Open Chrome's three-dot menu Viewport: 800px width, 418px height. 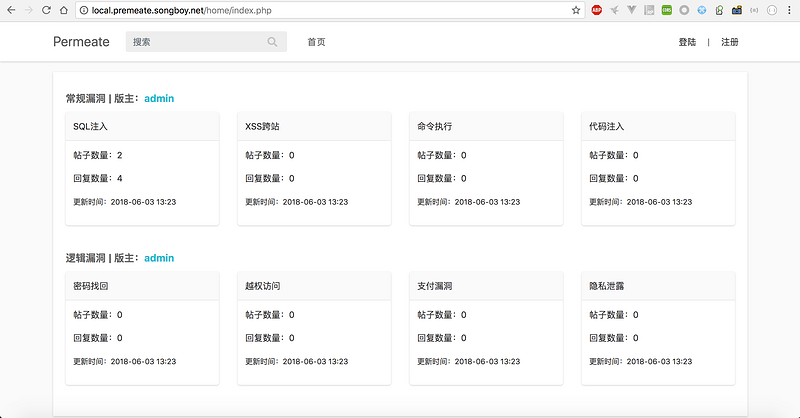(x=790, y=10)
